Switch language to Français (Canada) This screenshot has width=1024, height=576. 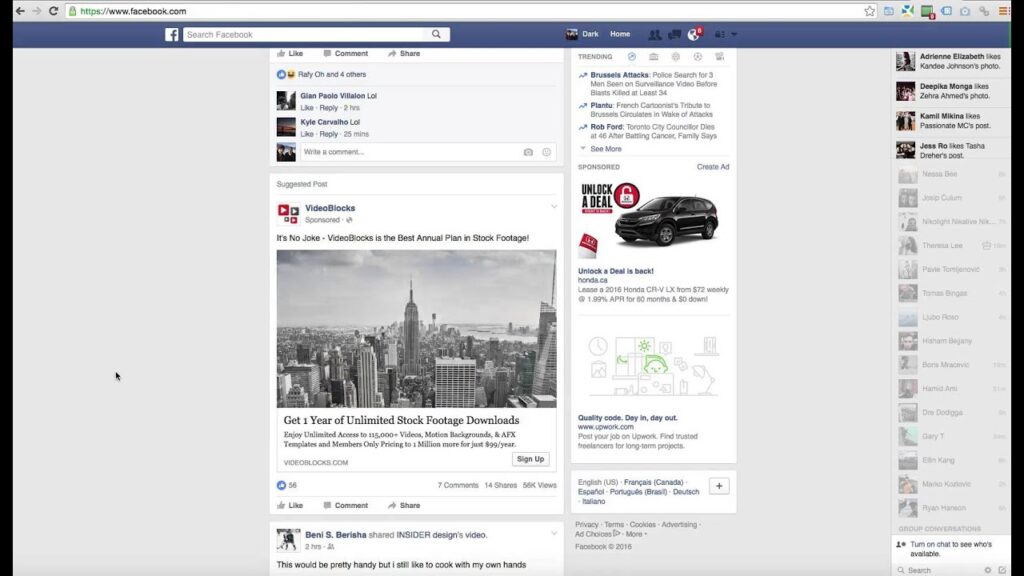point(653,483)
